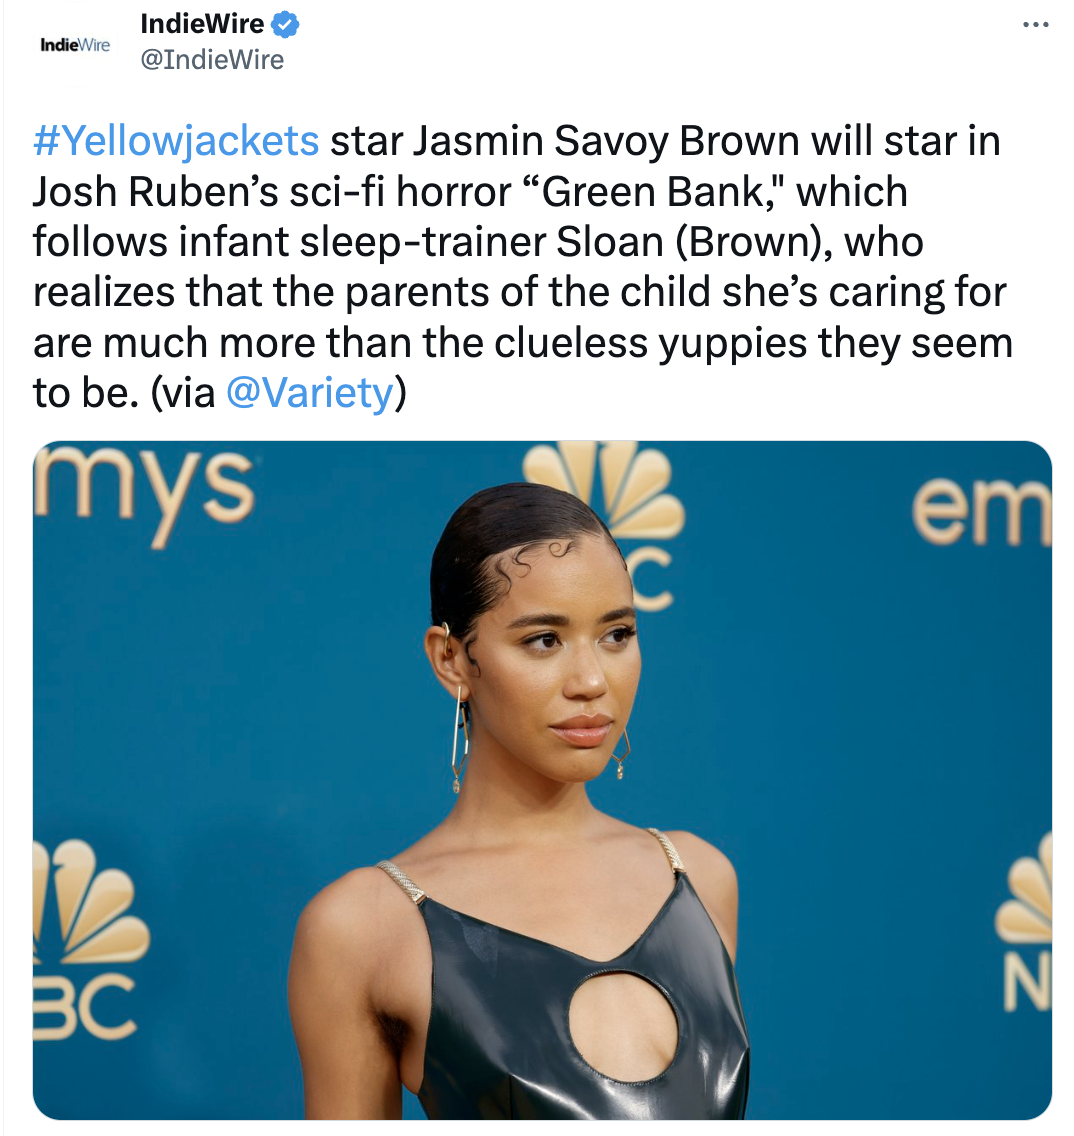Expand the attached red carpet photo
This screenshot has height=1136, width=1074.
(x=542, y=780)
